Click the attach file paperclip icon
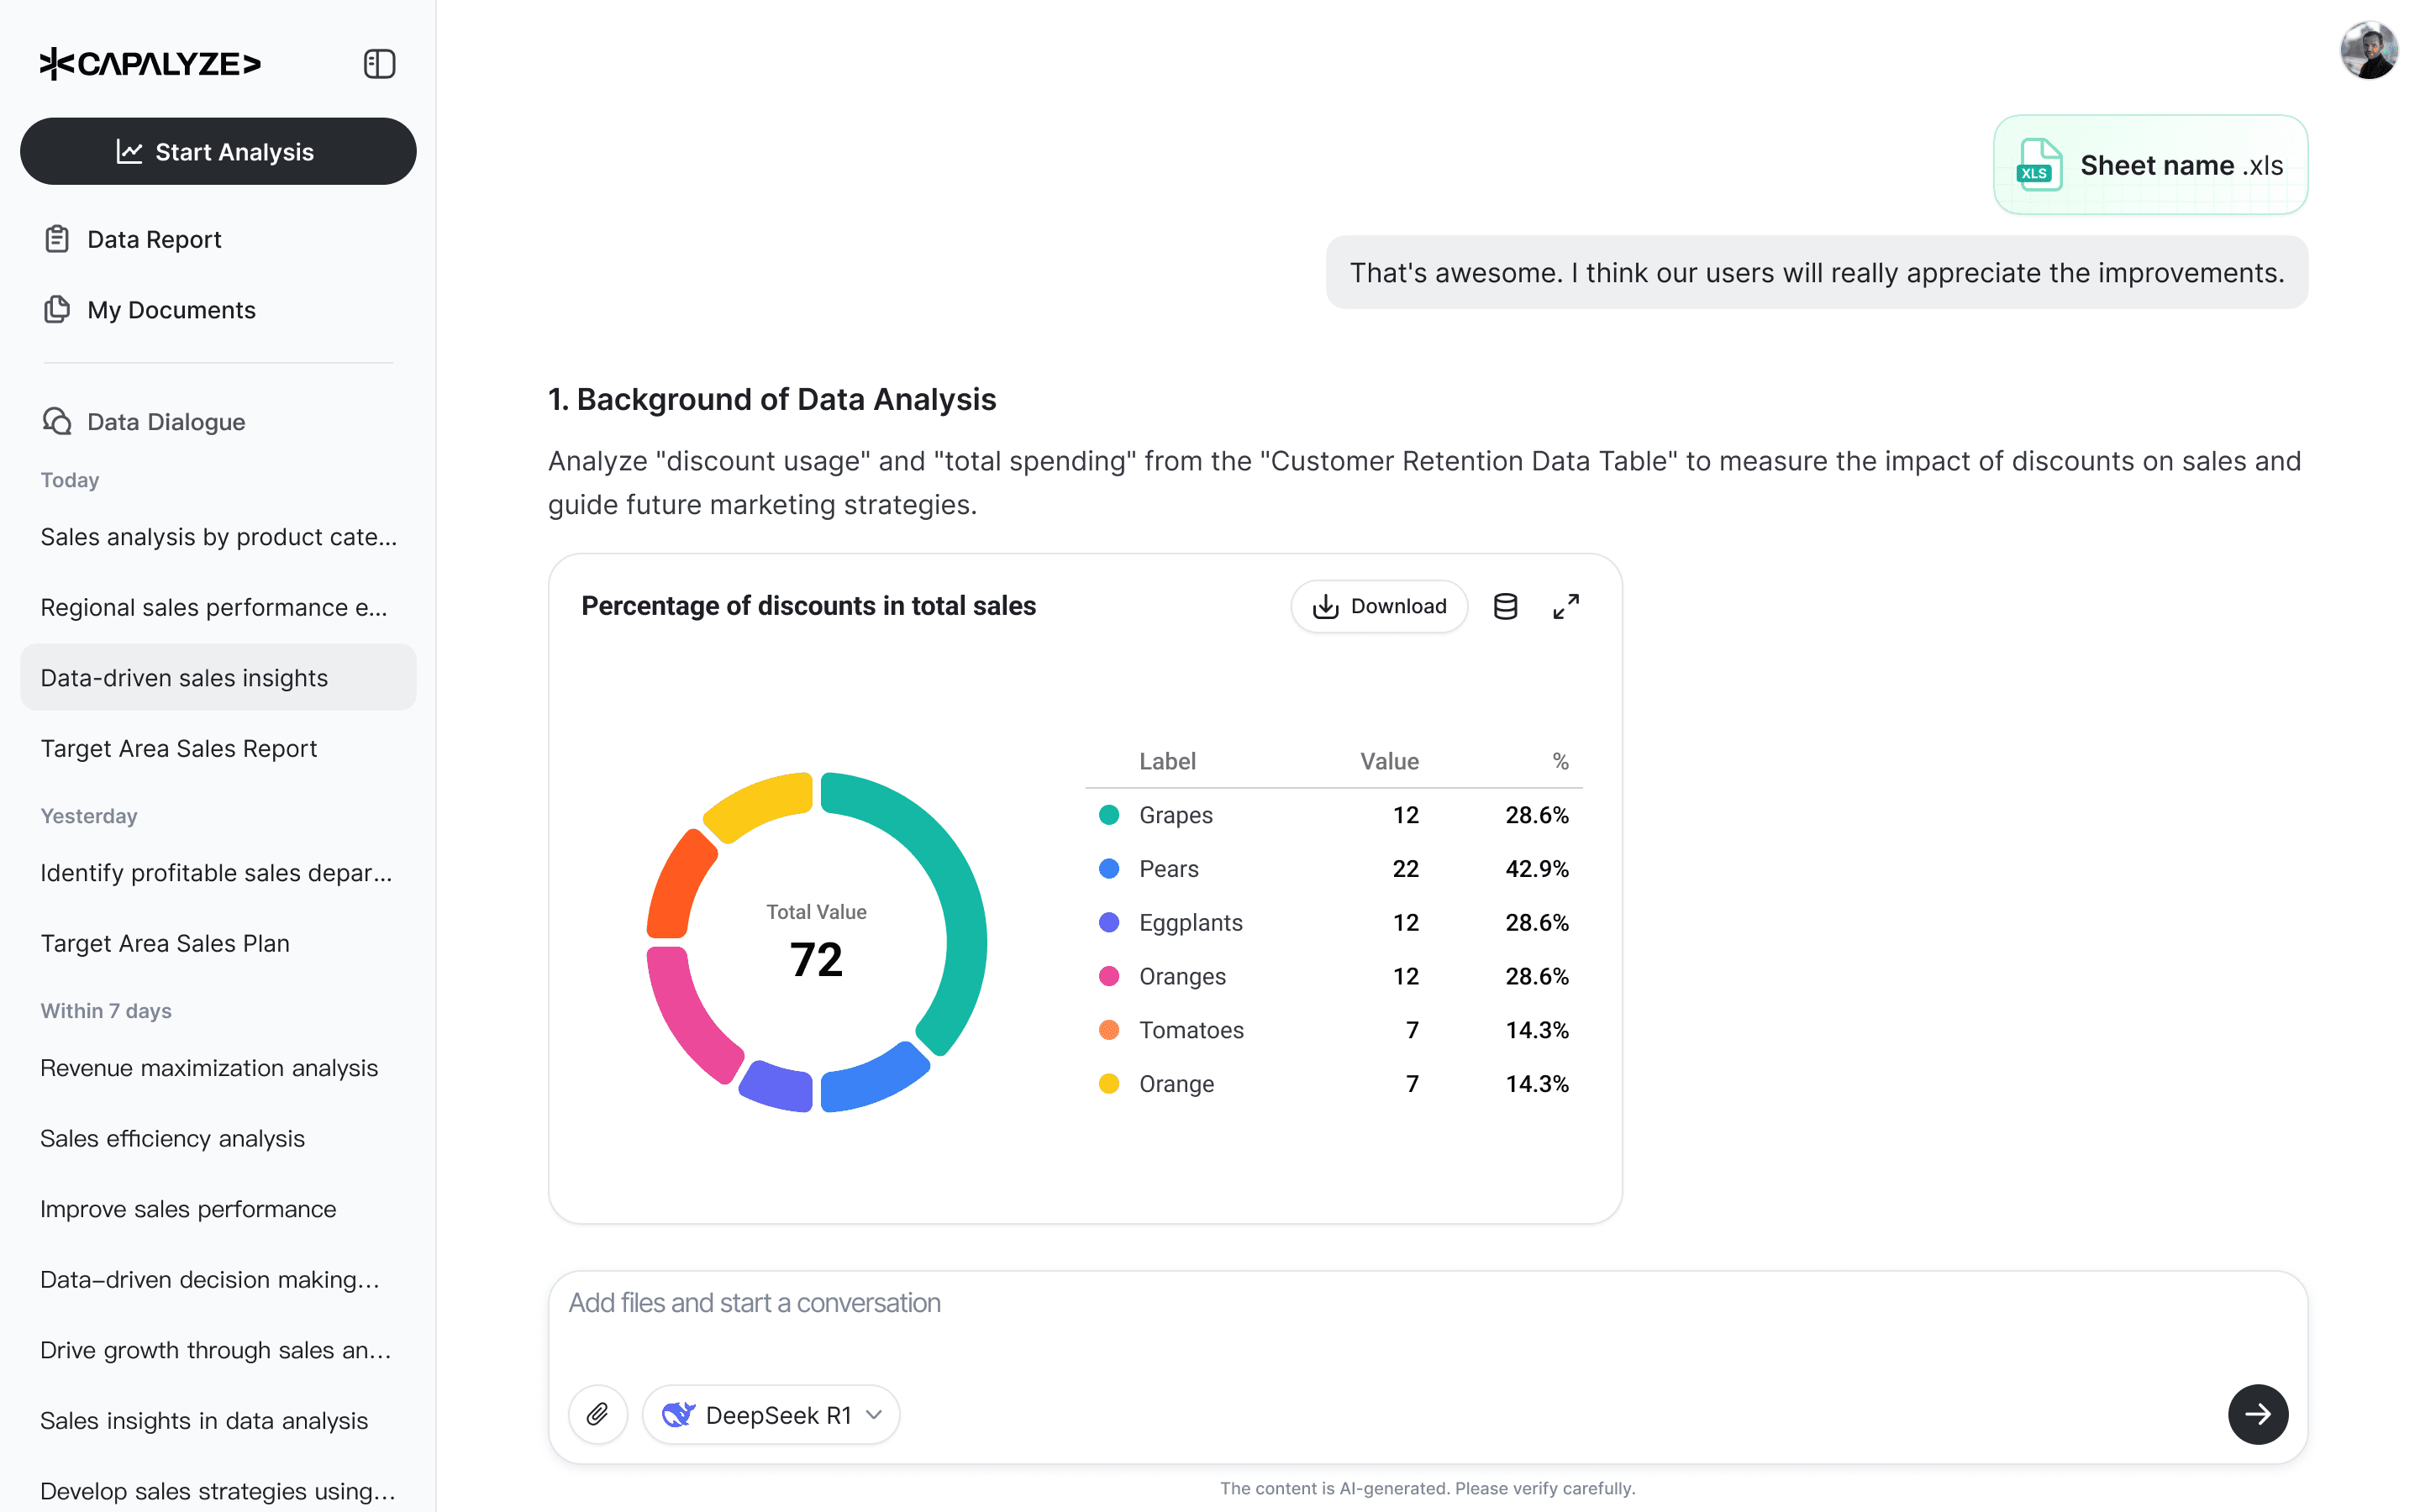The image size is (2420, 1512). pyautogui.click(x=597, y=1414)
